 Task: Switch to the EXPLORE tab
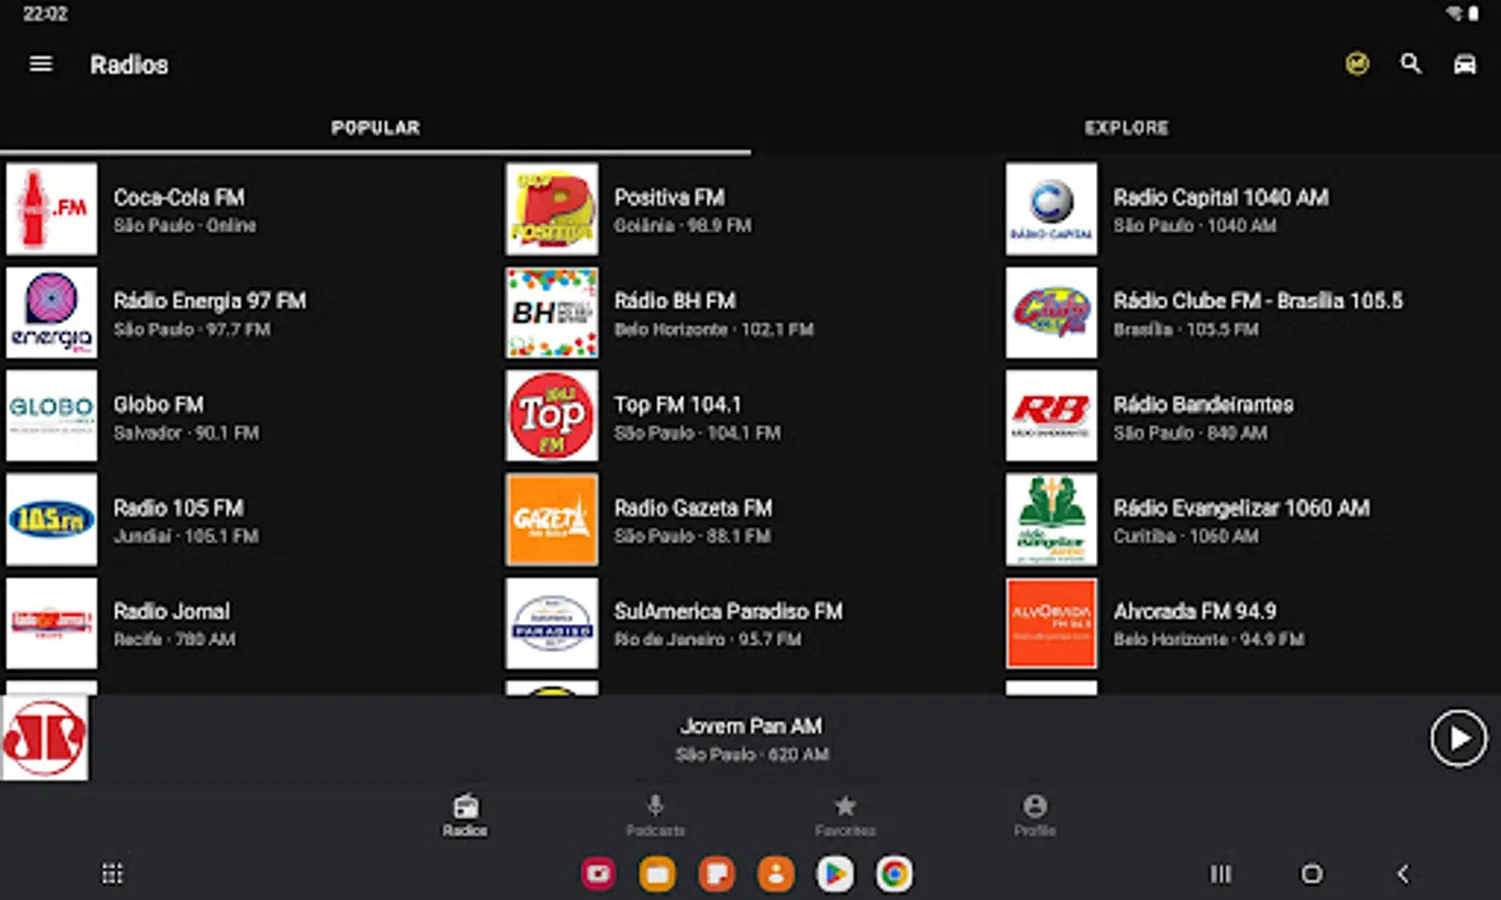[1126, 128]
